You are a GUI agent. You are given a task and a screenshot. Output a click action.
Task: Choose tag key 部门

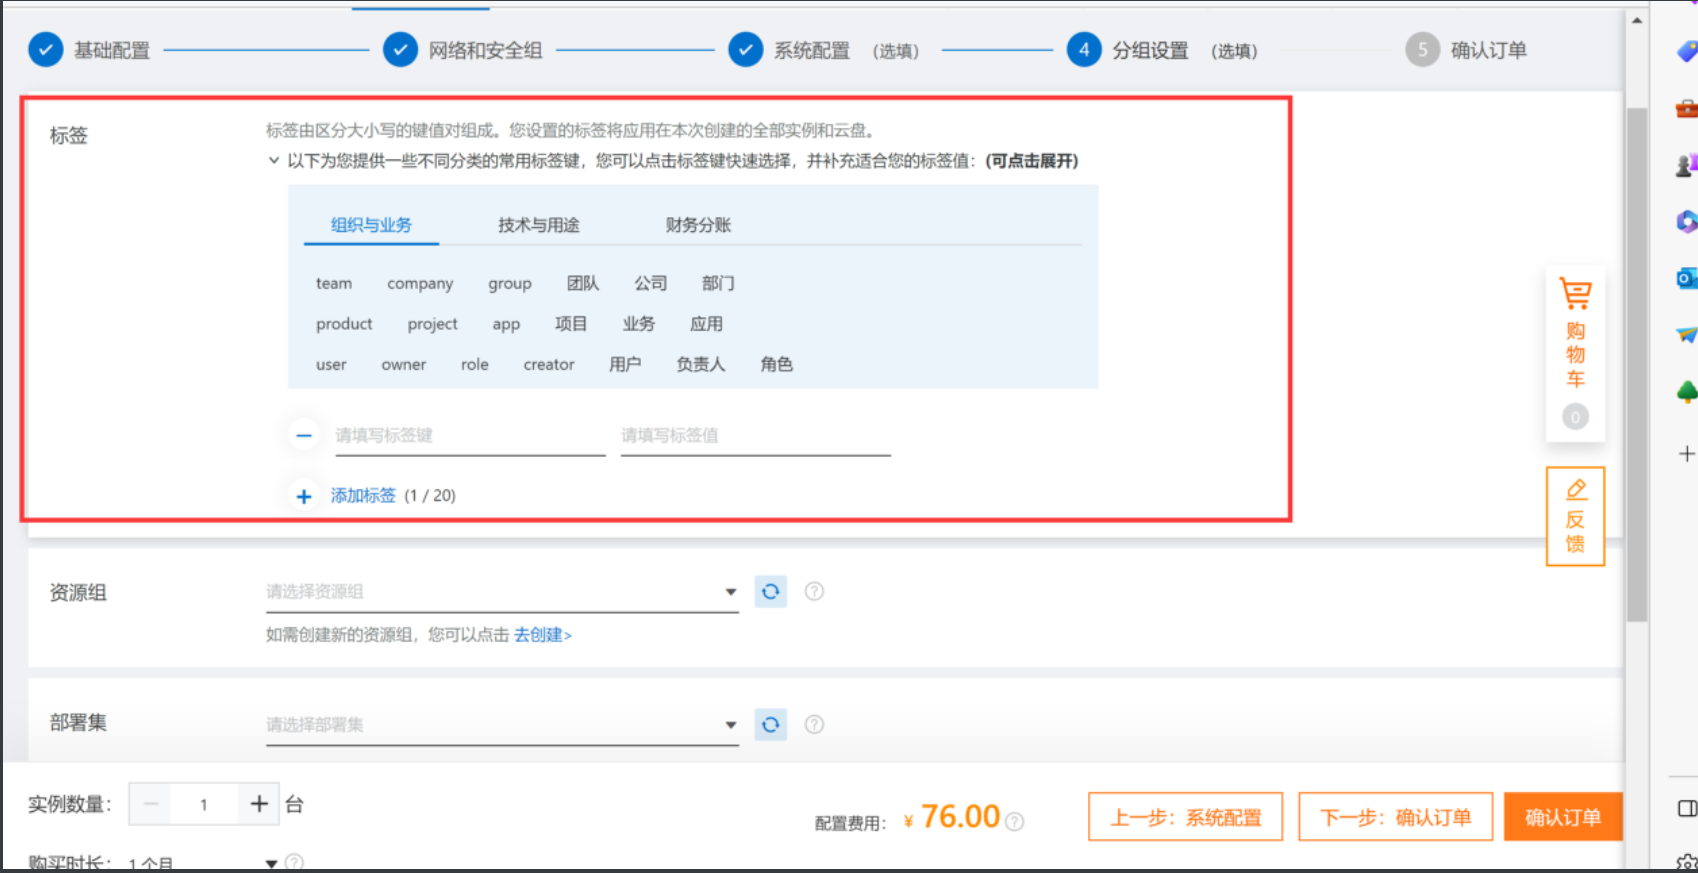(718, 283)
